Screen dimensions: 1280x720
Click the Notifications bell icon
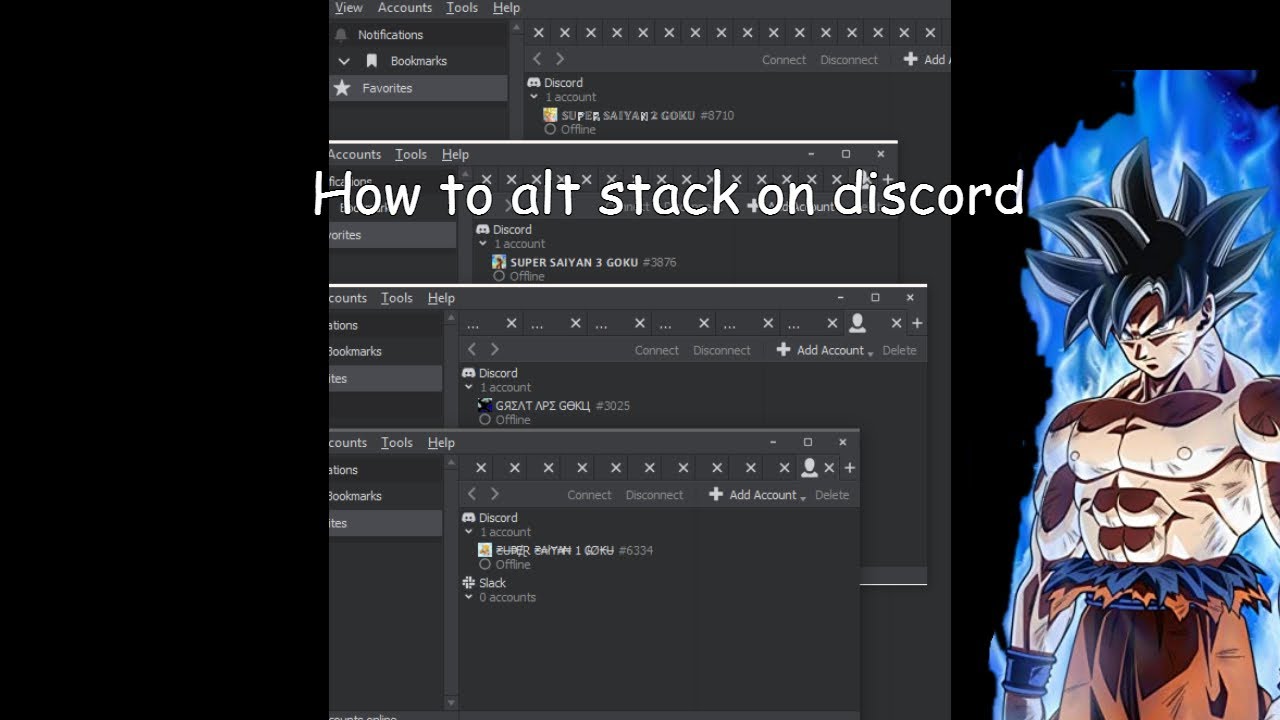[x=342, y=35]
